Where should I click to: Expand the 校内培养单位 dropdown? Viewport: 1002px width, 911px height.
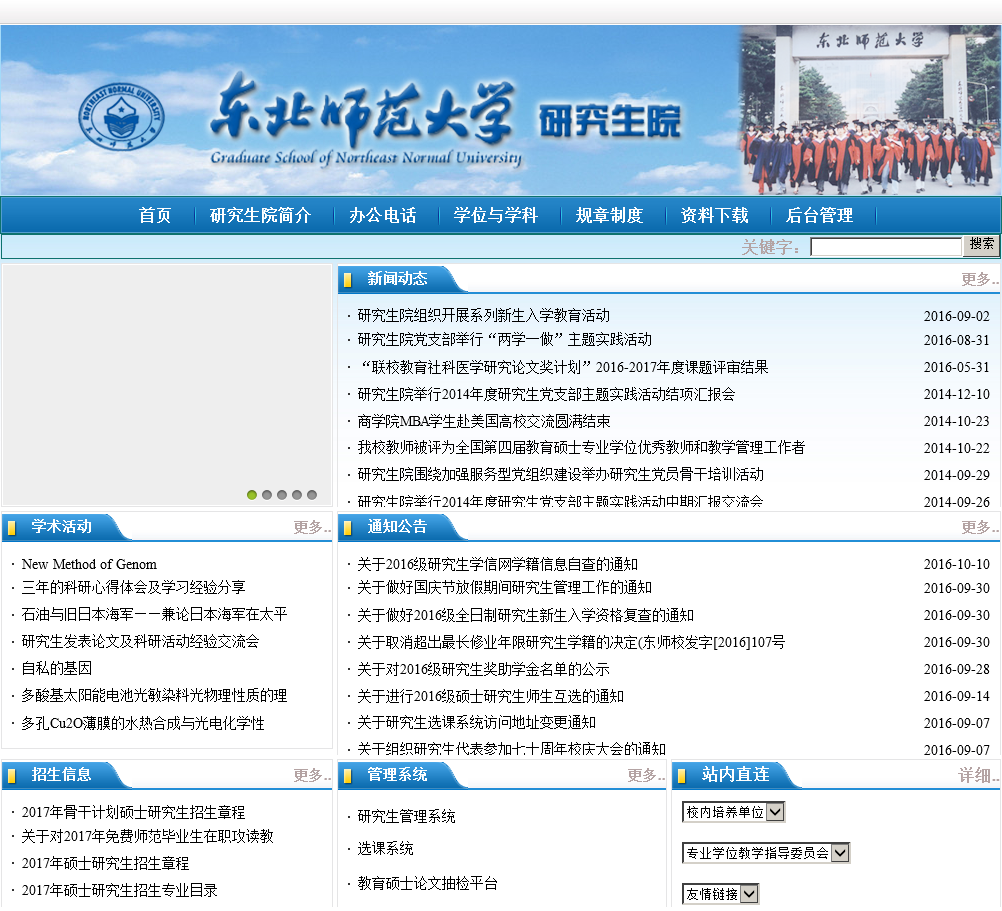point(733,812)
